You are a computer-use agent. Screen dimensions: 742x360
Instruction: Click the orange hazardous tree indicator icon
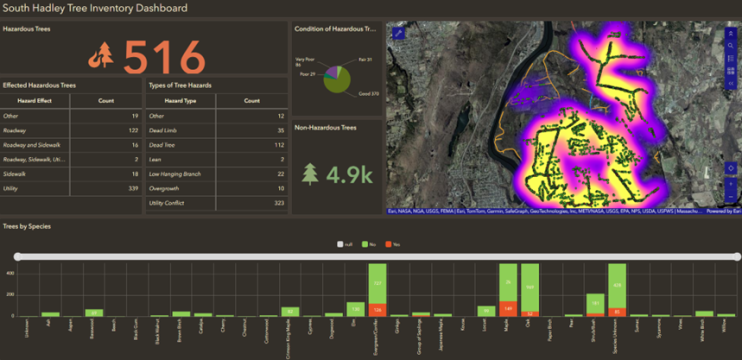tap(101, 54)
